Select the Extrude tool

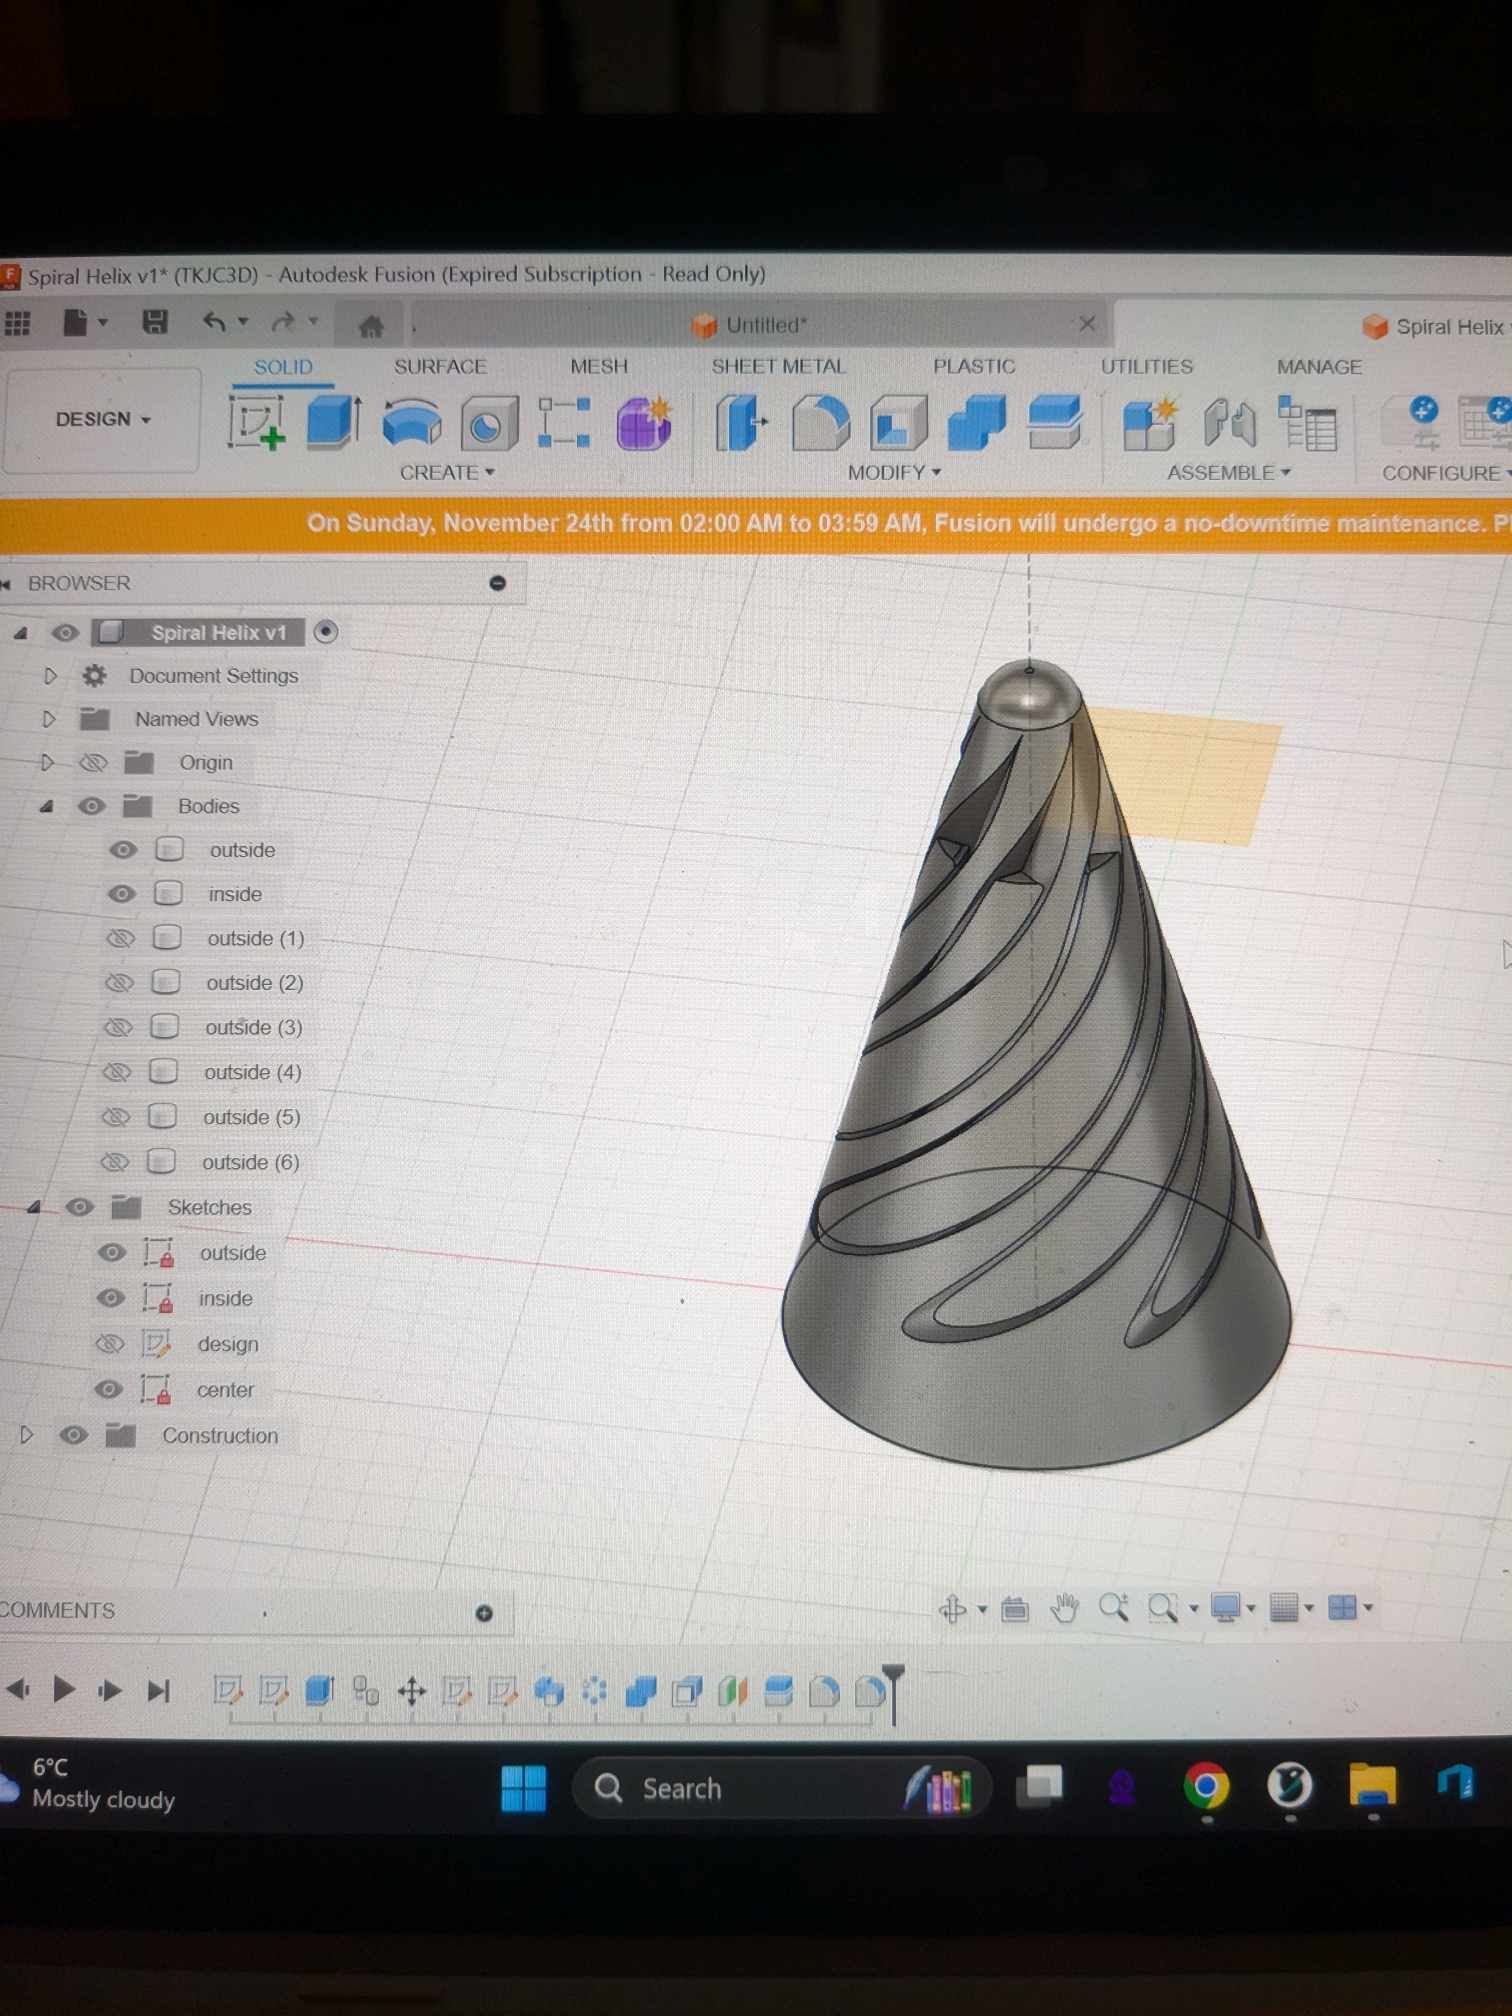(x=333, y=421)
